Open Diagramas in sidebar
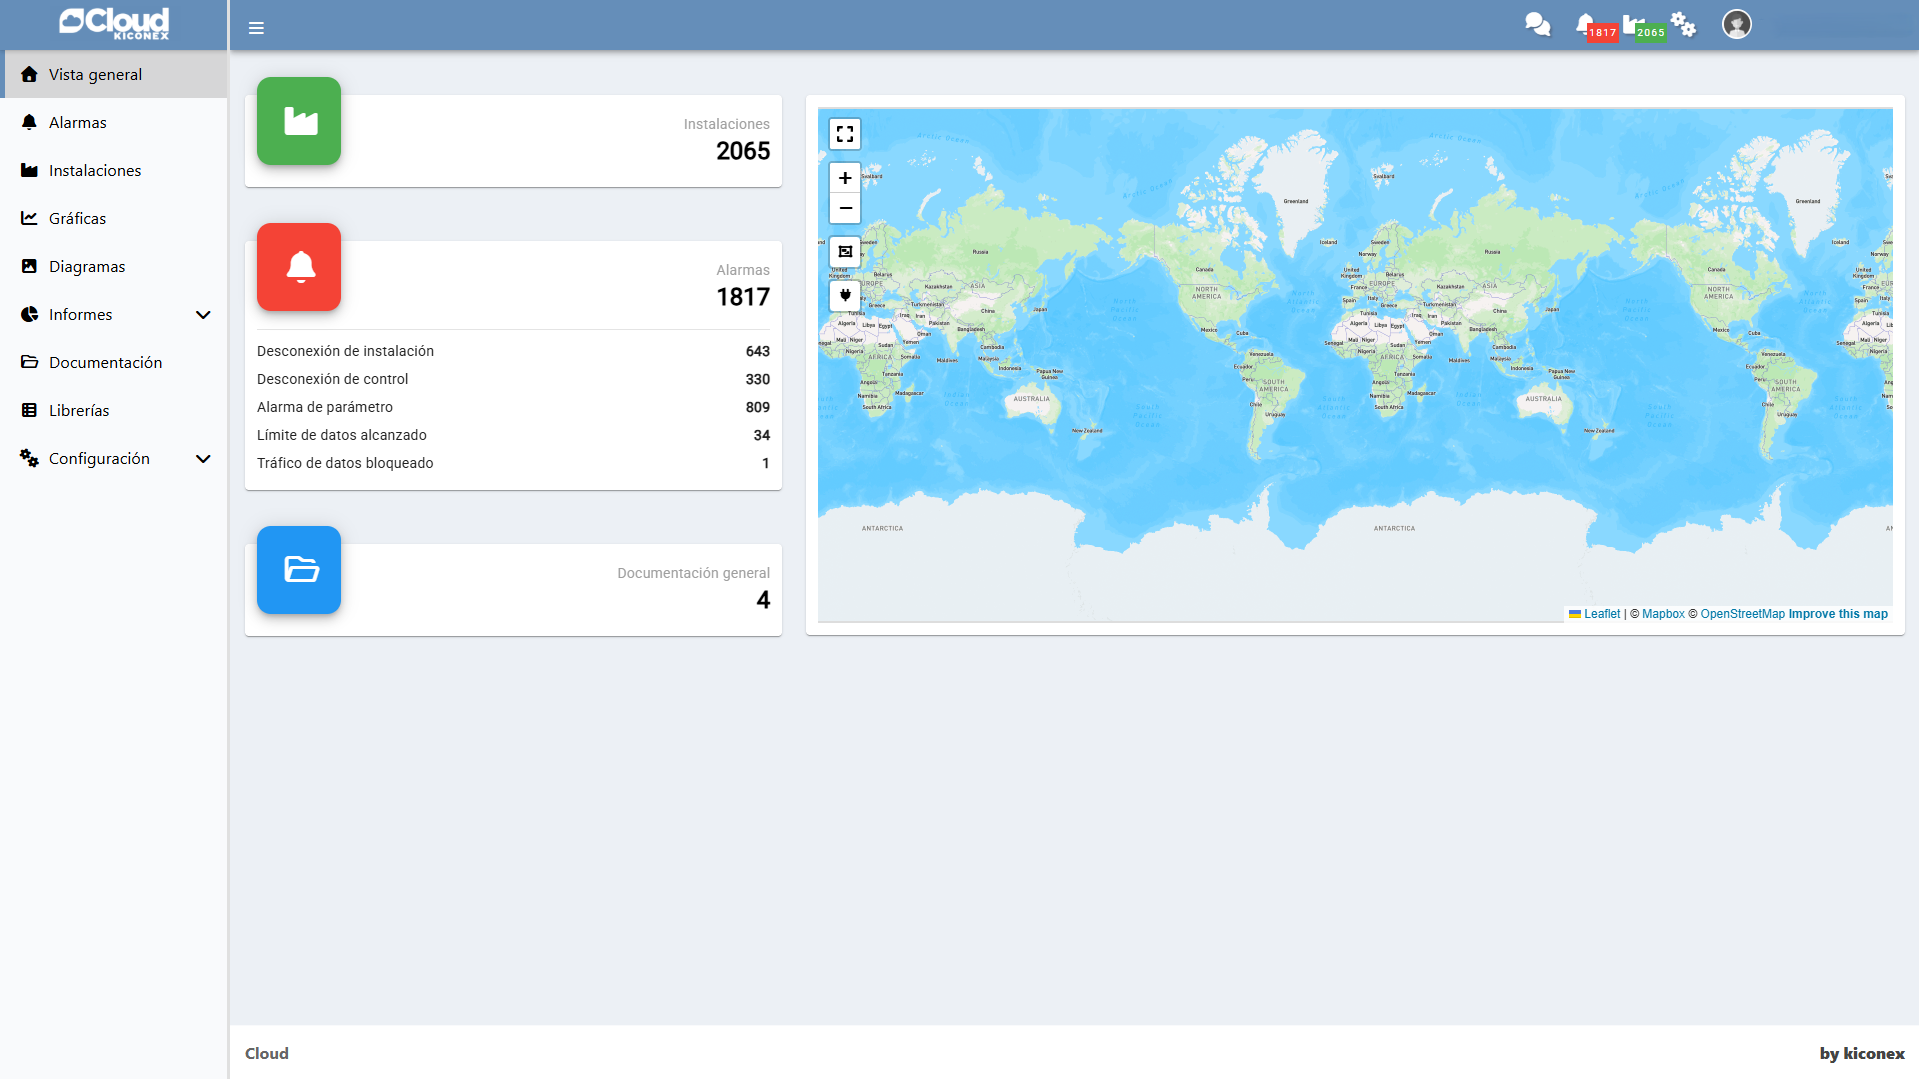Screen dimensions: 1919x1079 click(x=116, y=266)
